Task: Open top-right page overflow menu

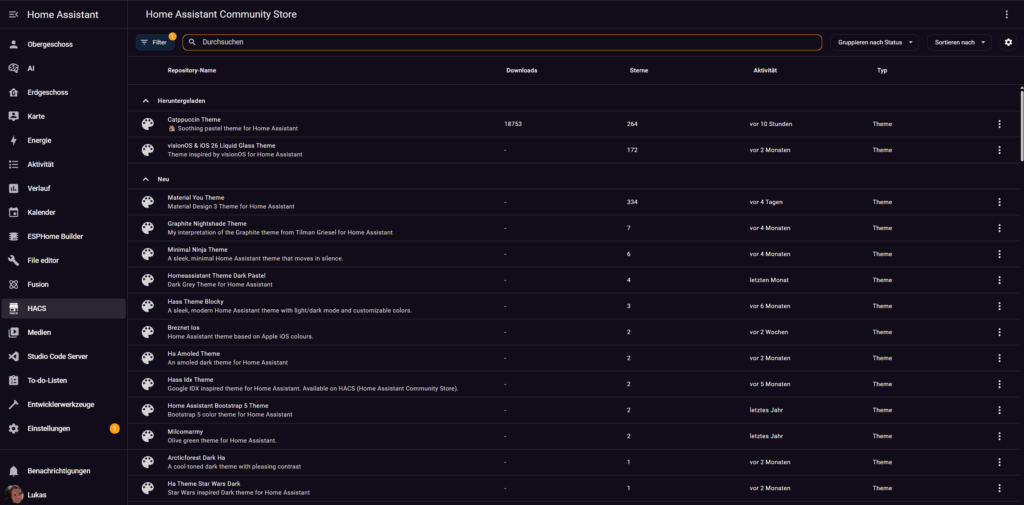Action: [x=1006, y=15]
